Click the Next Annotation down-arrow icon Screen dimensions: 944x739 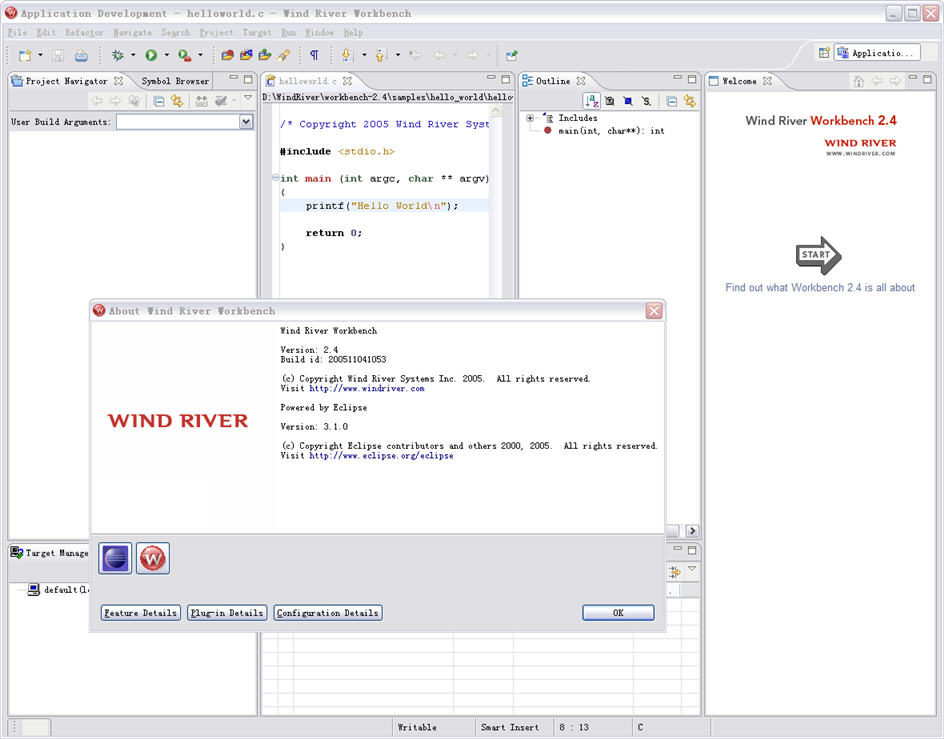point(347,55)
